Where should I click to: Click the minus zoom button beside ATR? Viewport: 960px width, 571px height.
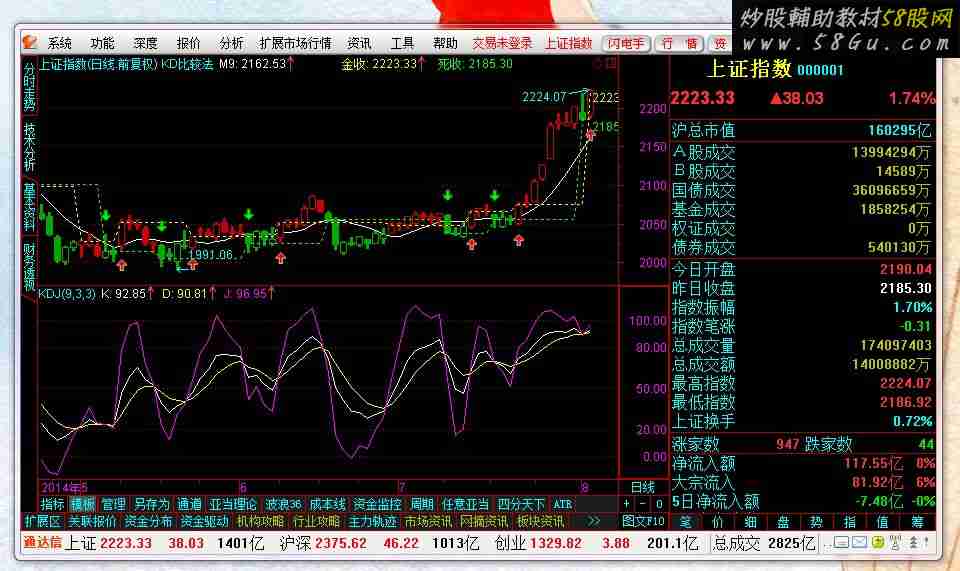[643, 504]
